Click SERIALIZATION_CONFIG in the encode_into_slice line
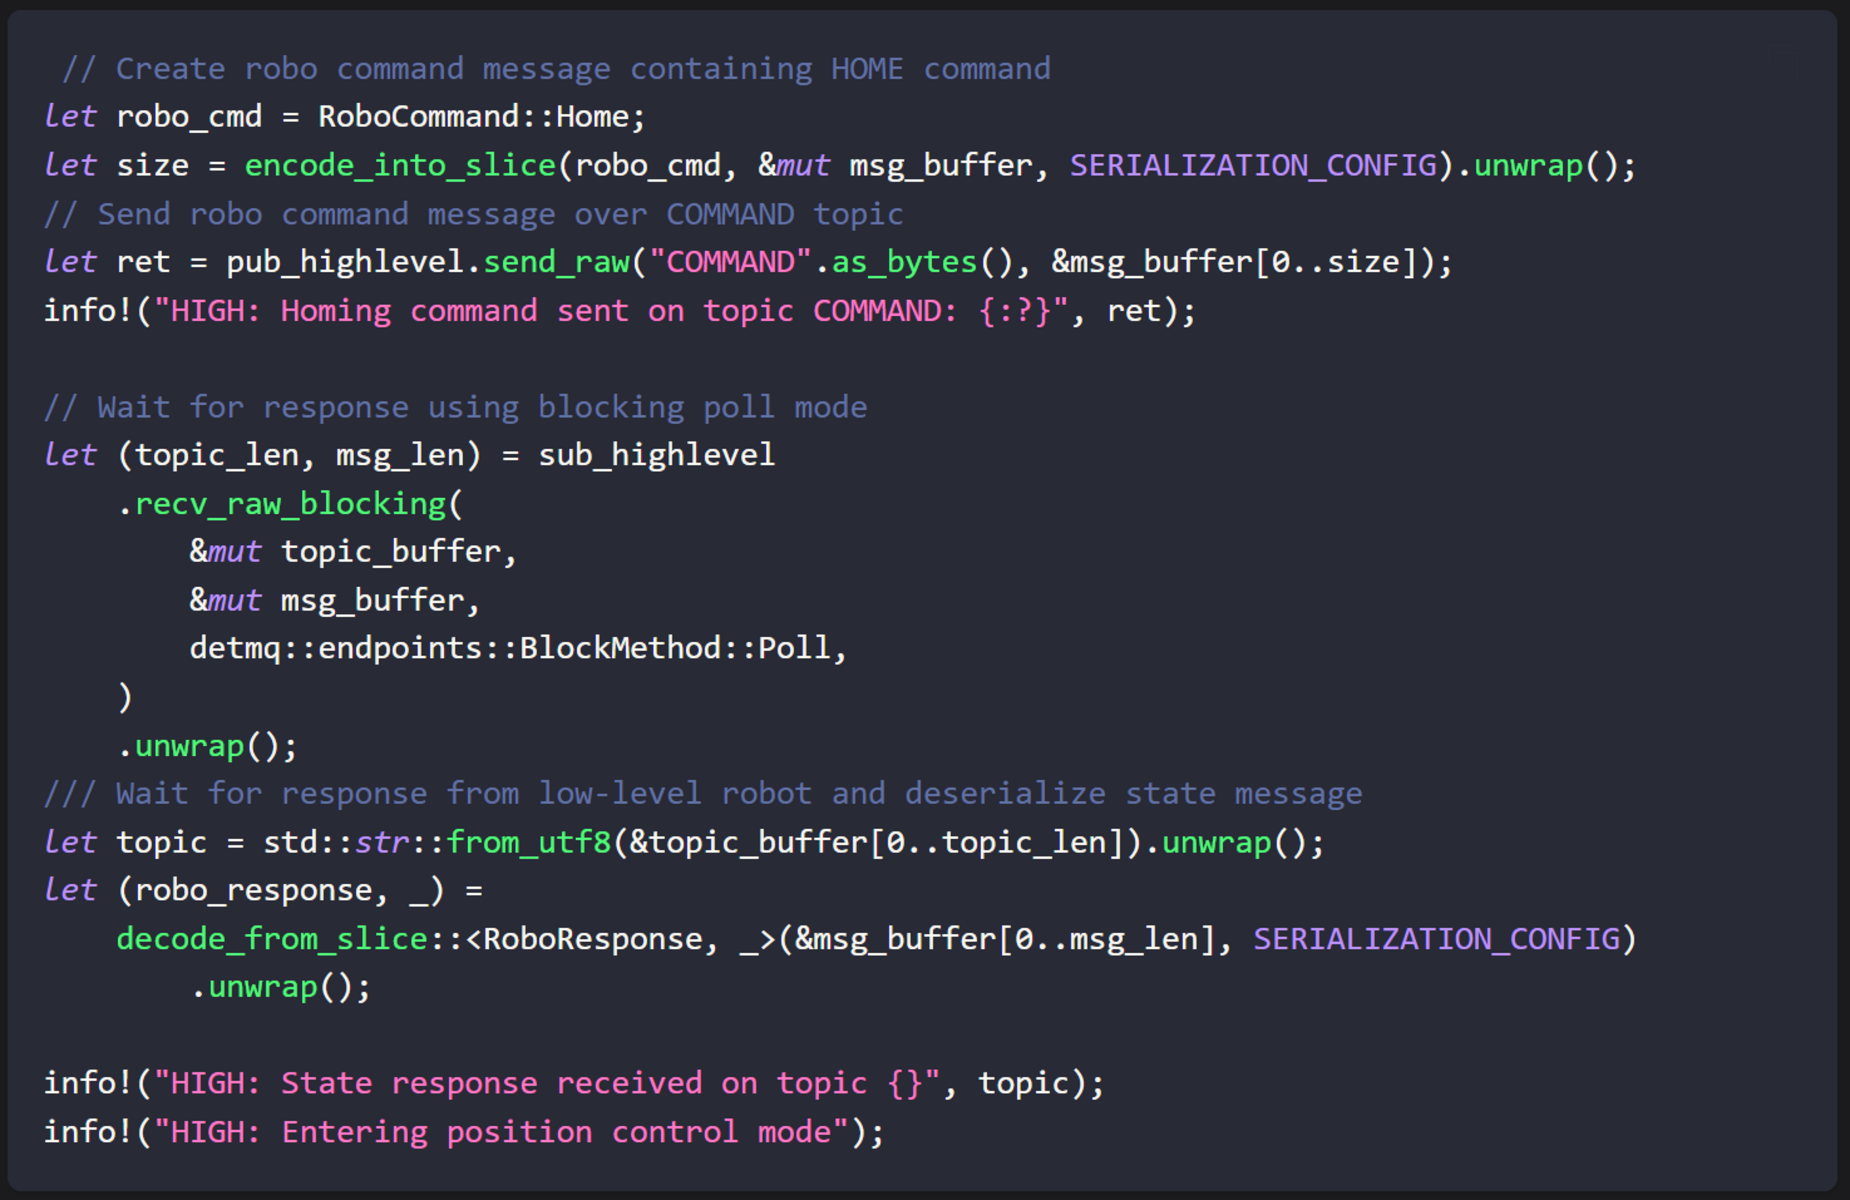 1252,165
